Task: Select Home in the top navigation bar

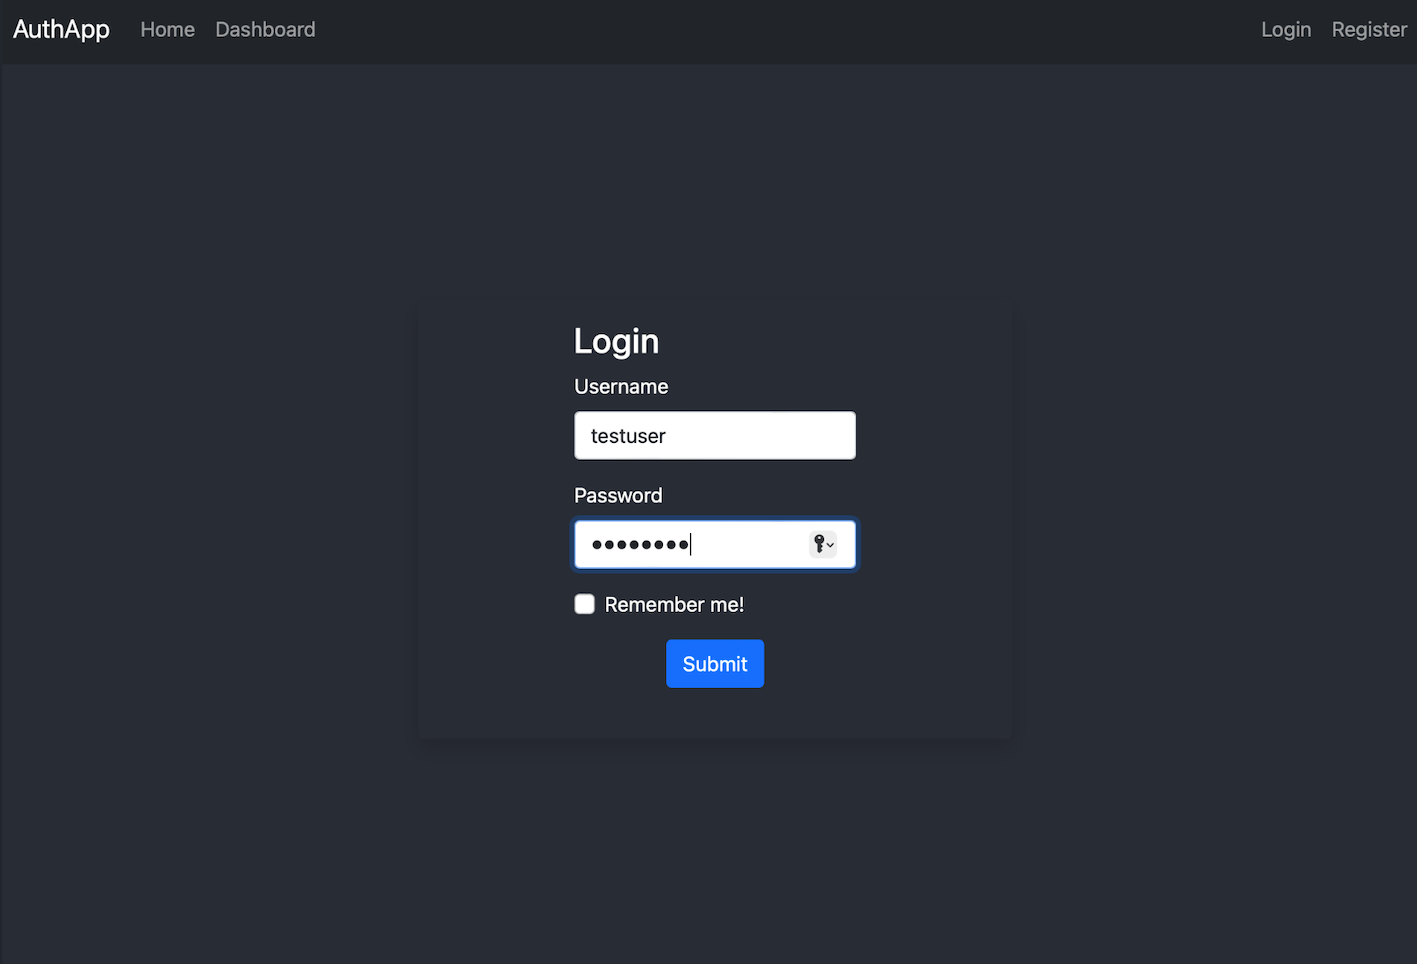Action: (x=167, y=29)
